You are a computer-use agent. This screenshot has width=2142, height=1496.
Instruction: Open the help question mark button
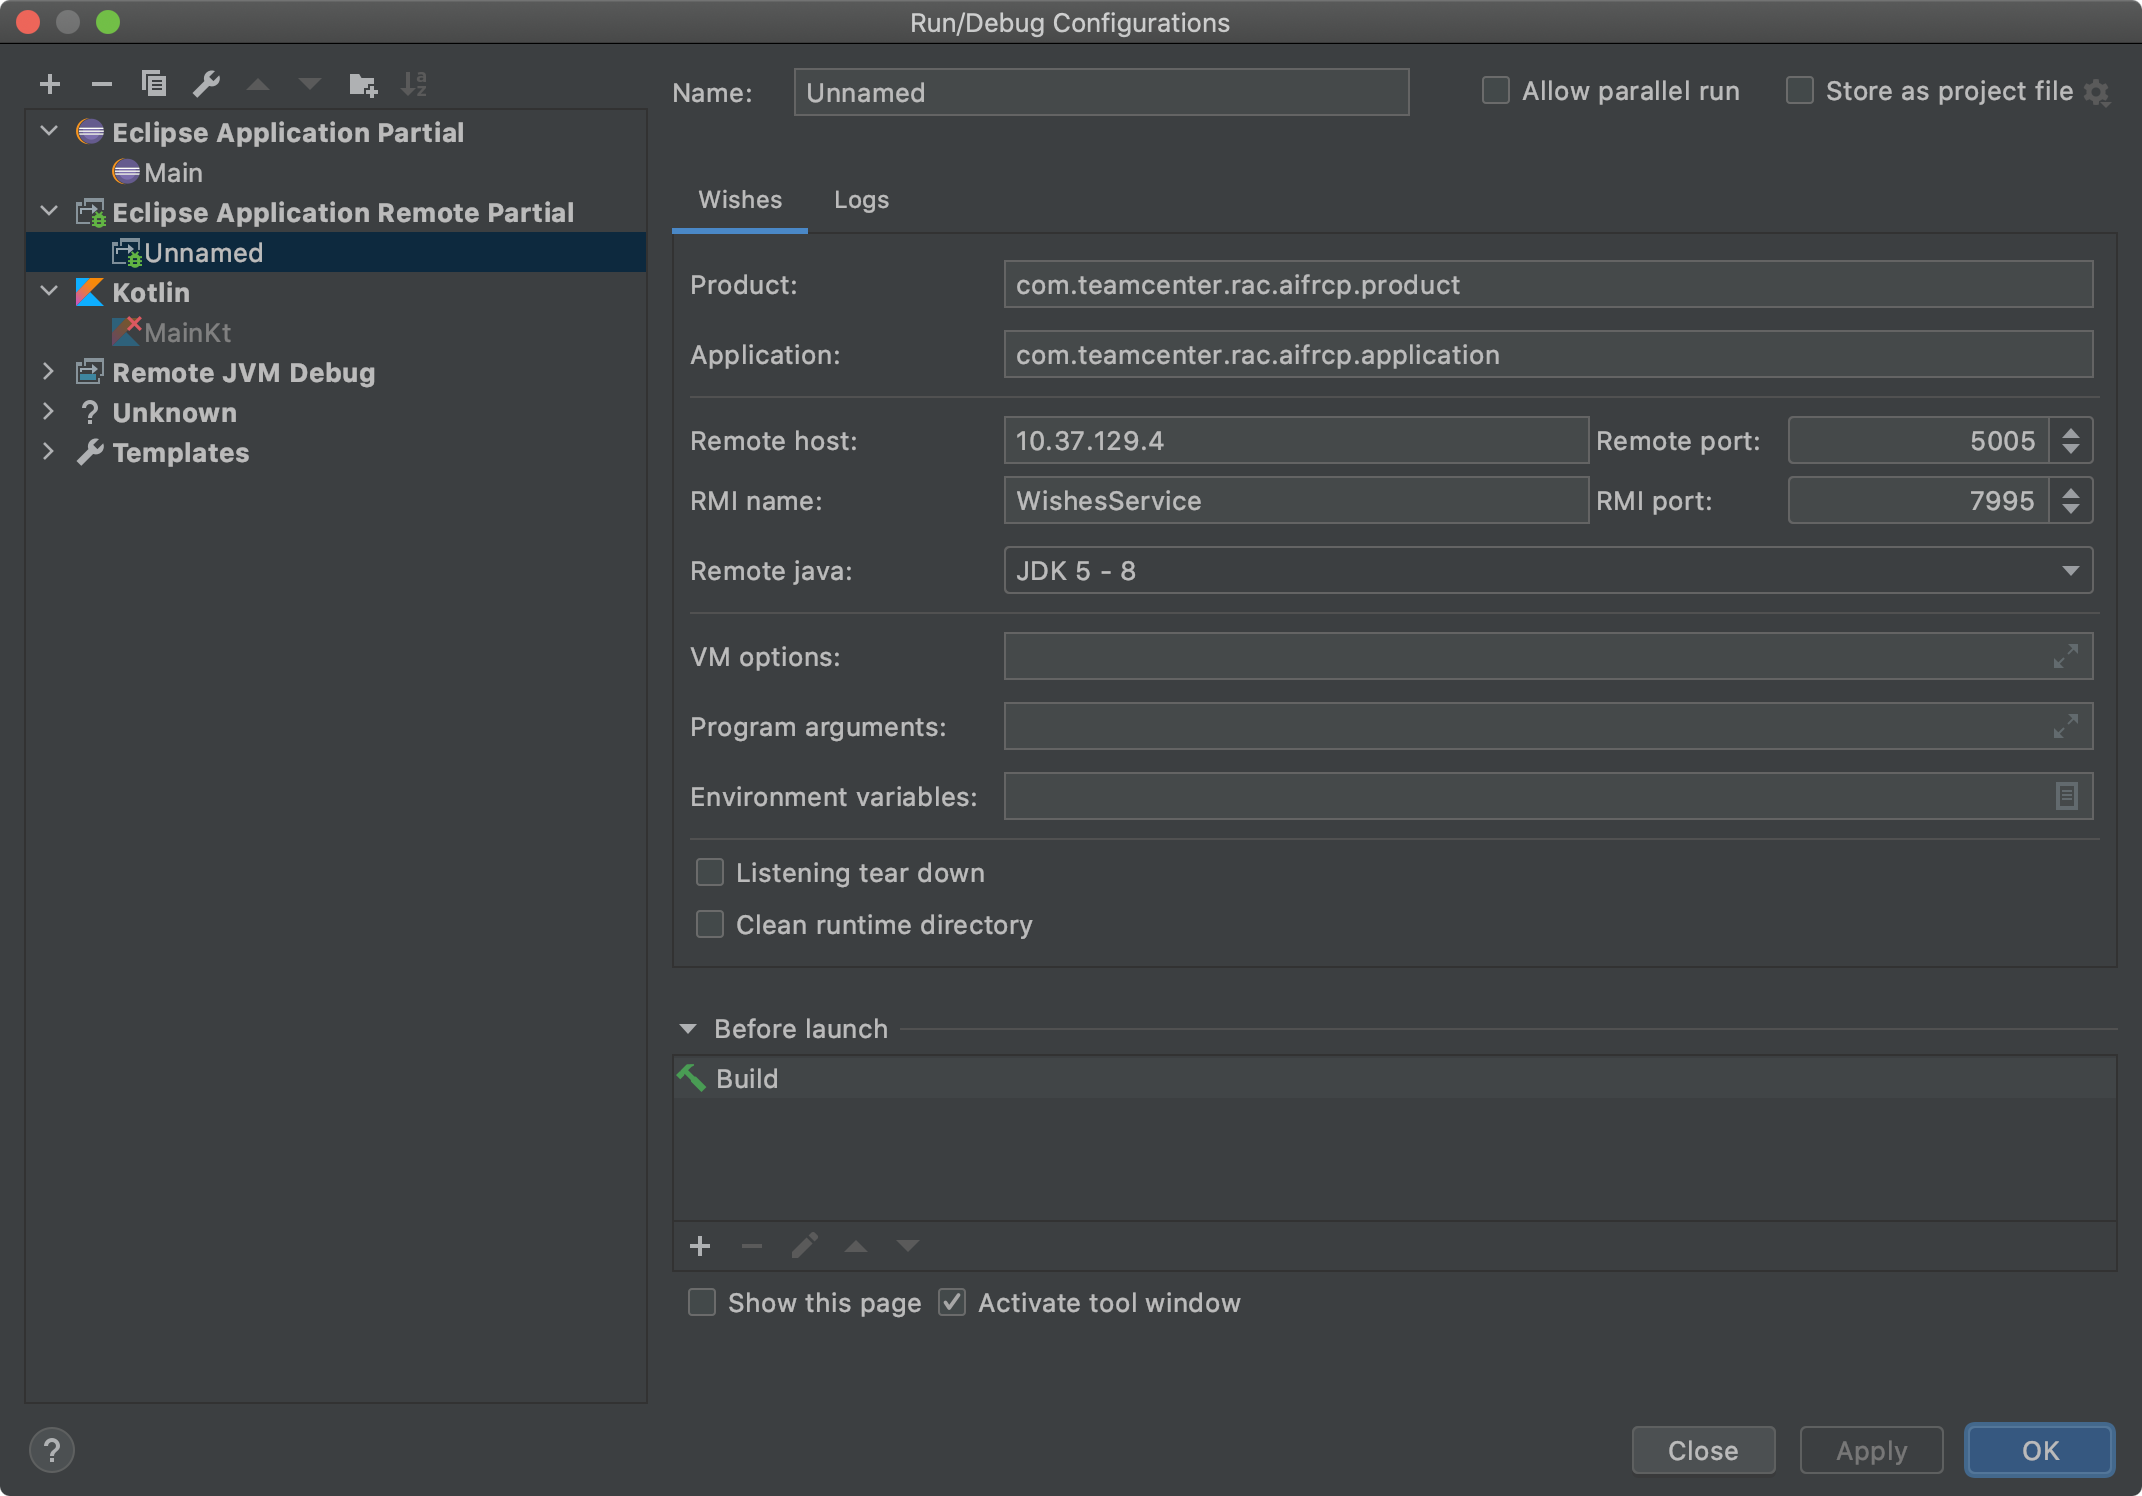tap(52, 1450)
